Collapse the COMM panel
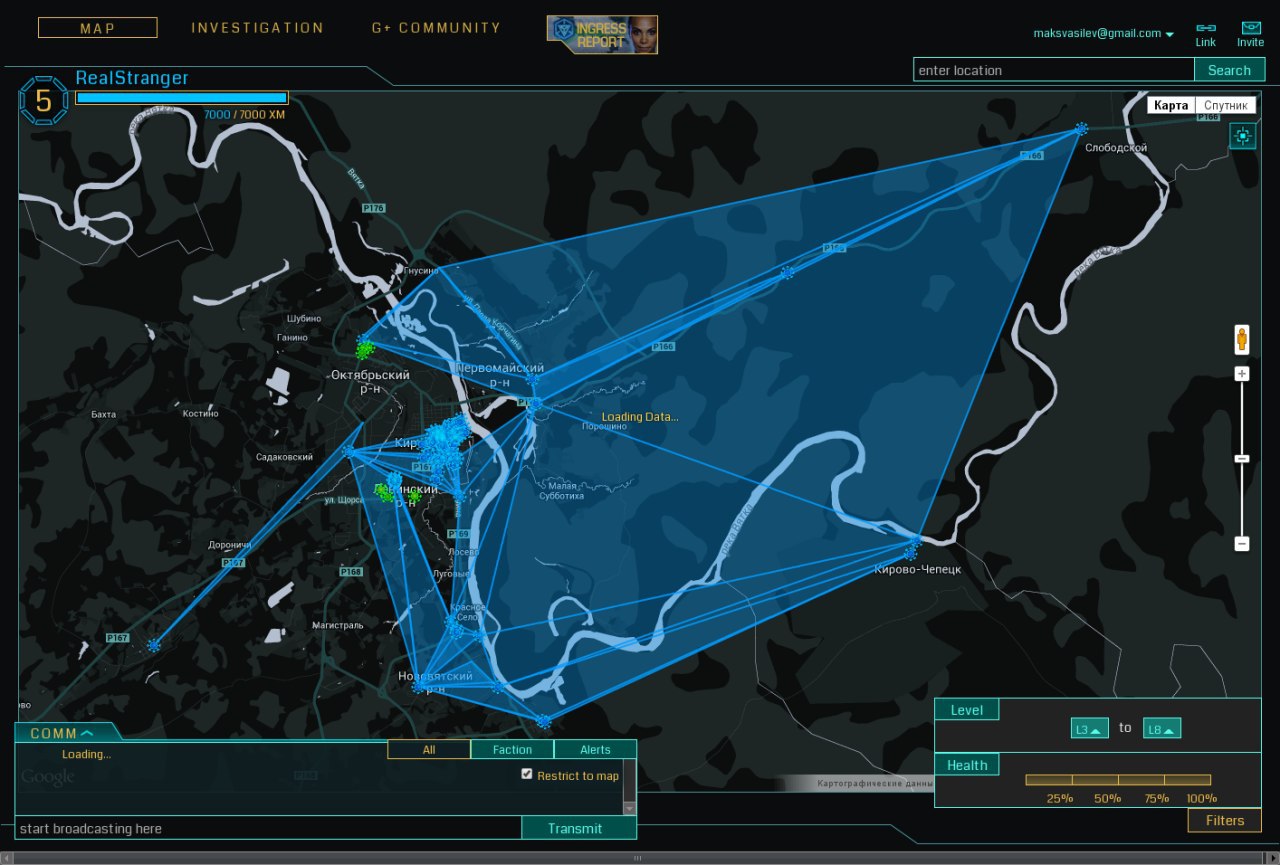Screen dimensions: 1280x865 67,733
